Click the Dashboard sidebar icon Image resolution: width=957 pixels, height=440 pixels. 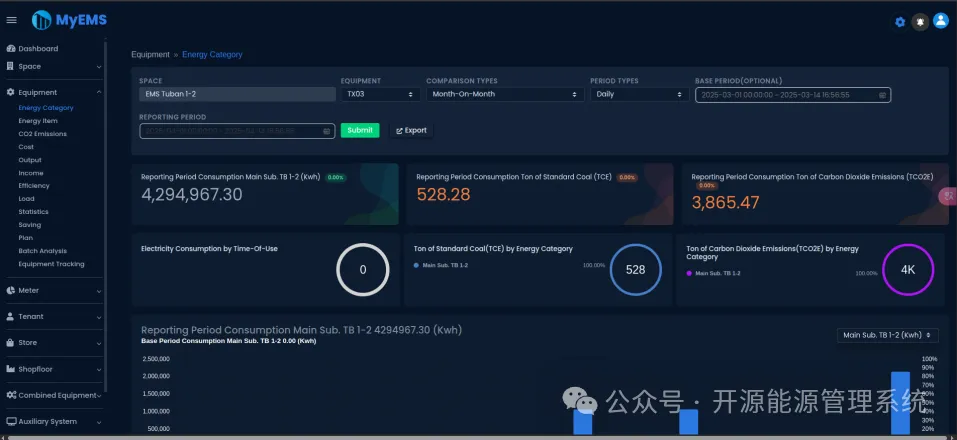(x=10, y=49)
